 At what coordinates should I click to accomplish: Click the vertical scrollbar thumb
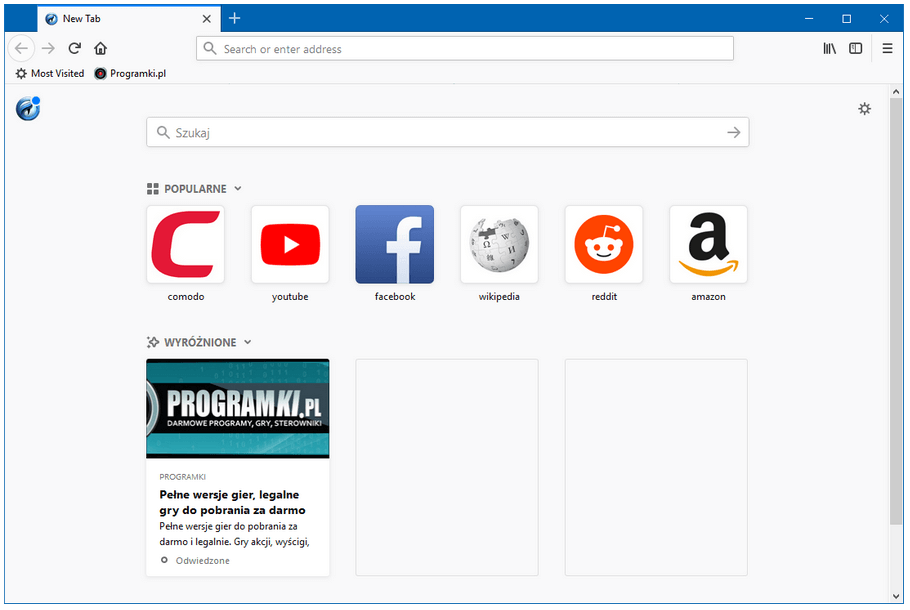click(896, 311)
